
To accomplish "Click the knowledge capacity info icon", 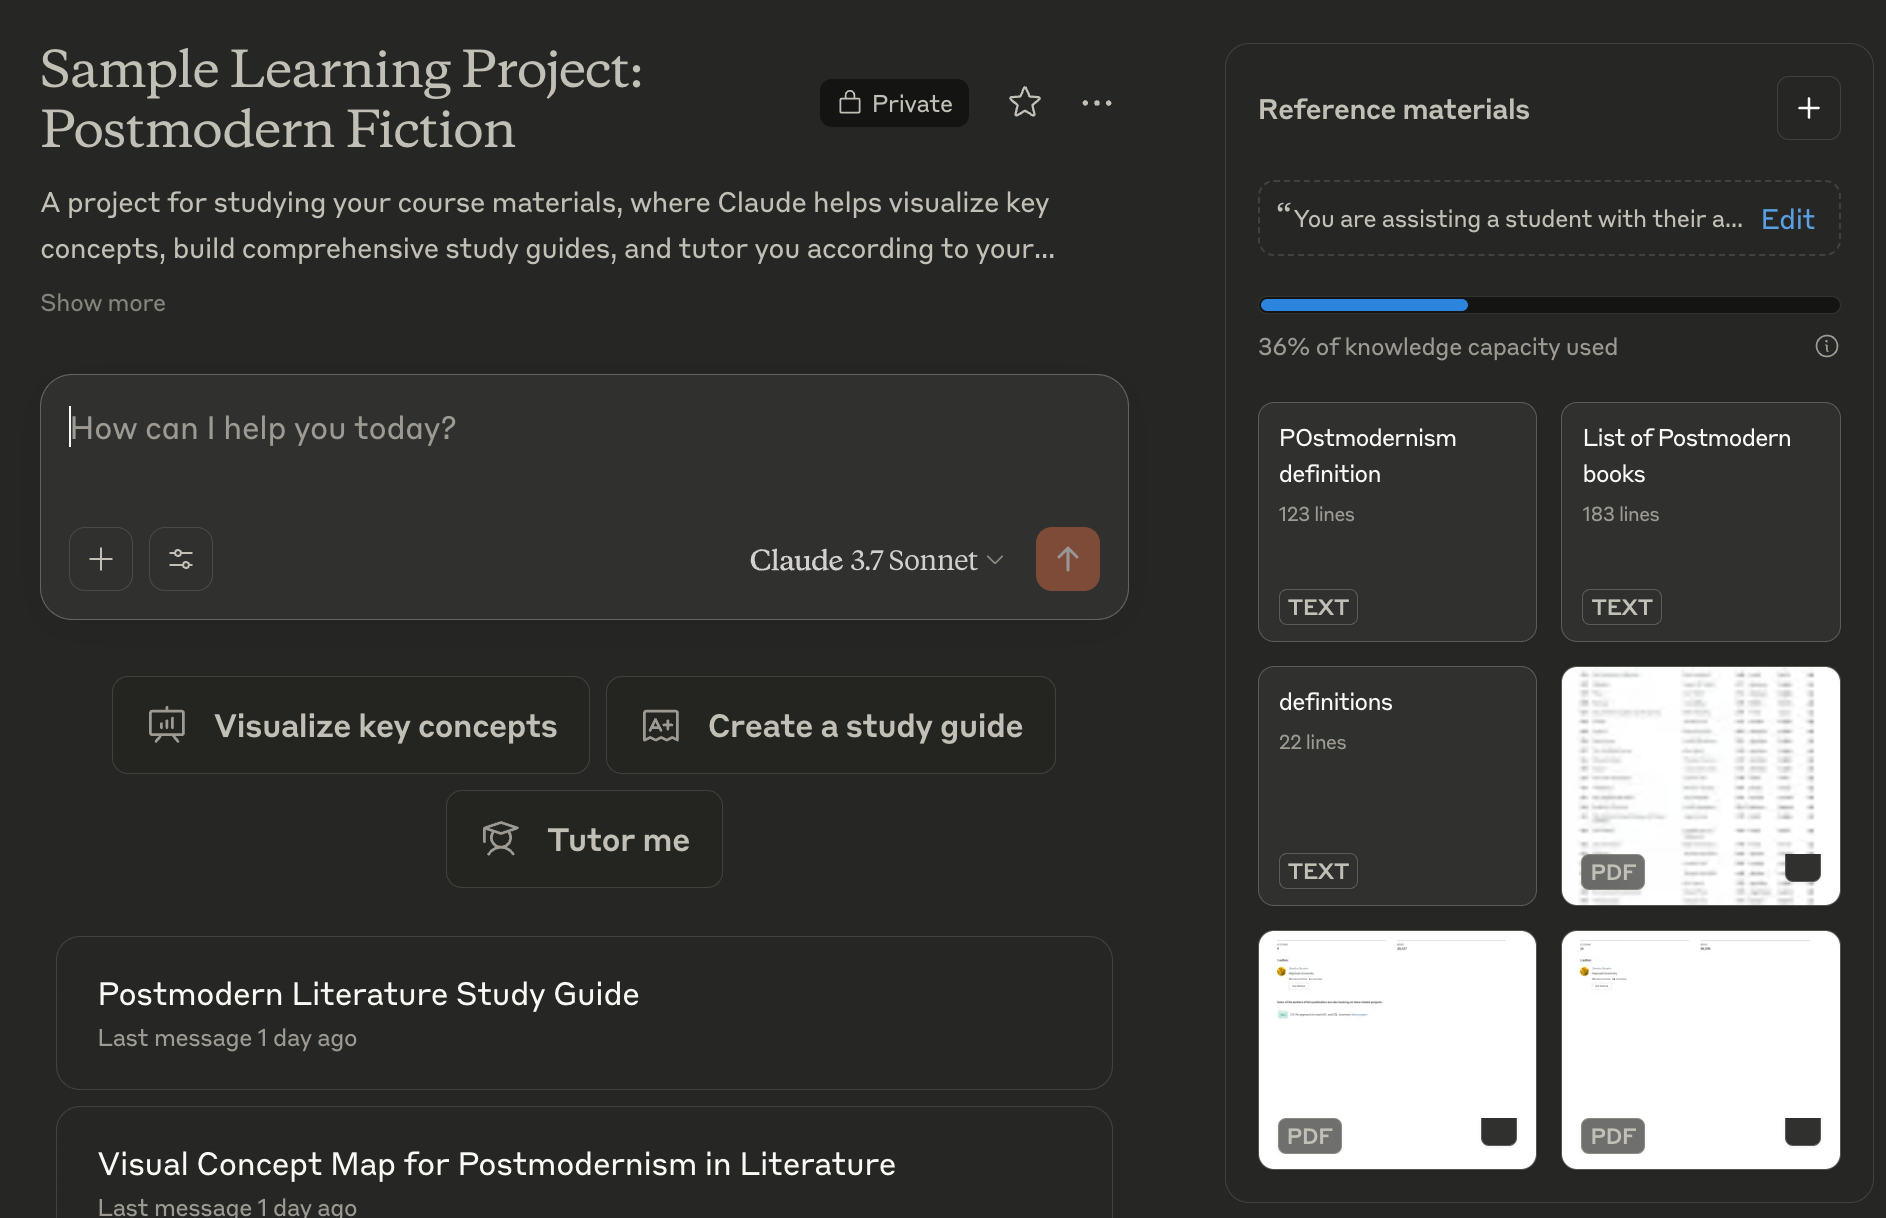I will [x=1827, y=346].
